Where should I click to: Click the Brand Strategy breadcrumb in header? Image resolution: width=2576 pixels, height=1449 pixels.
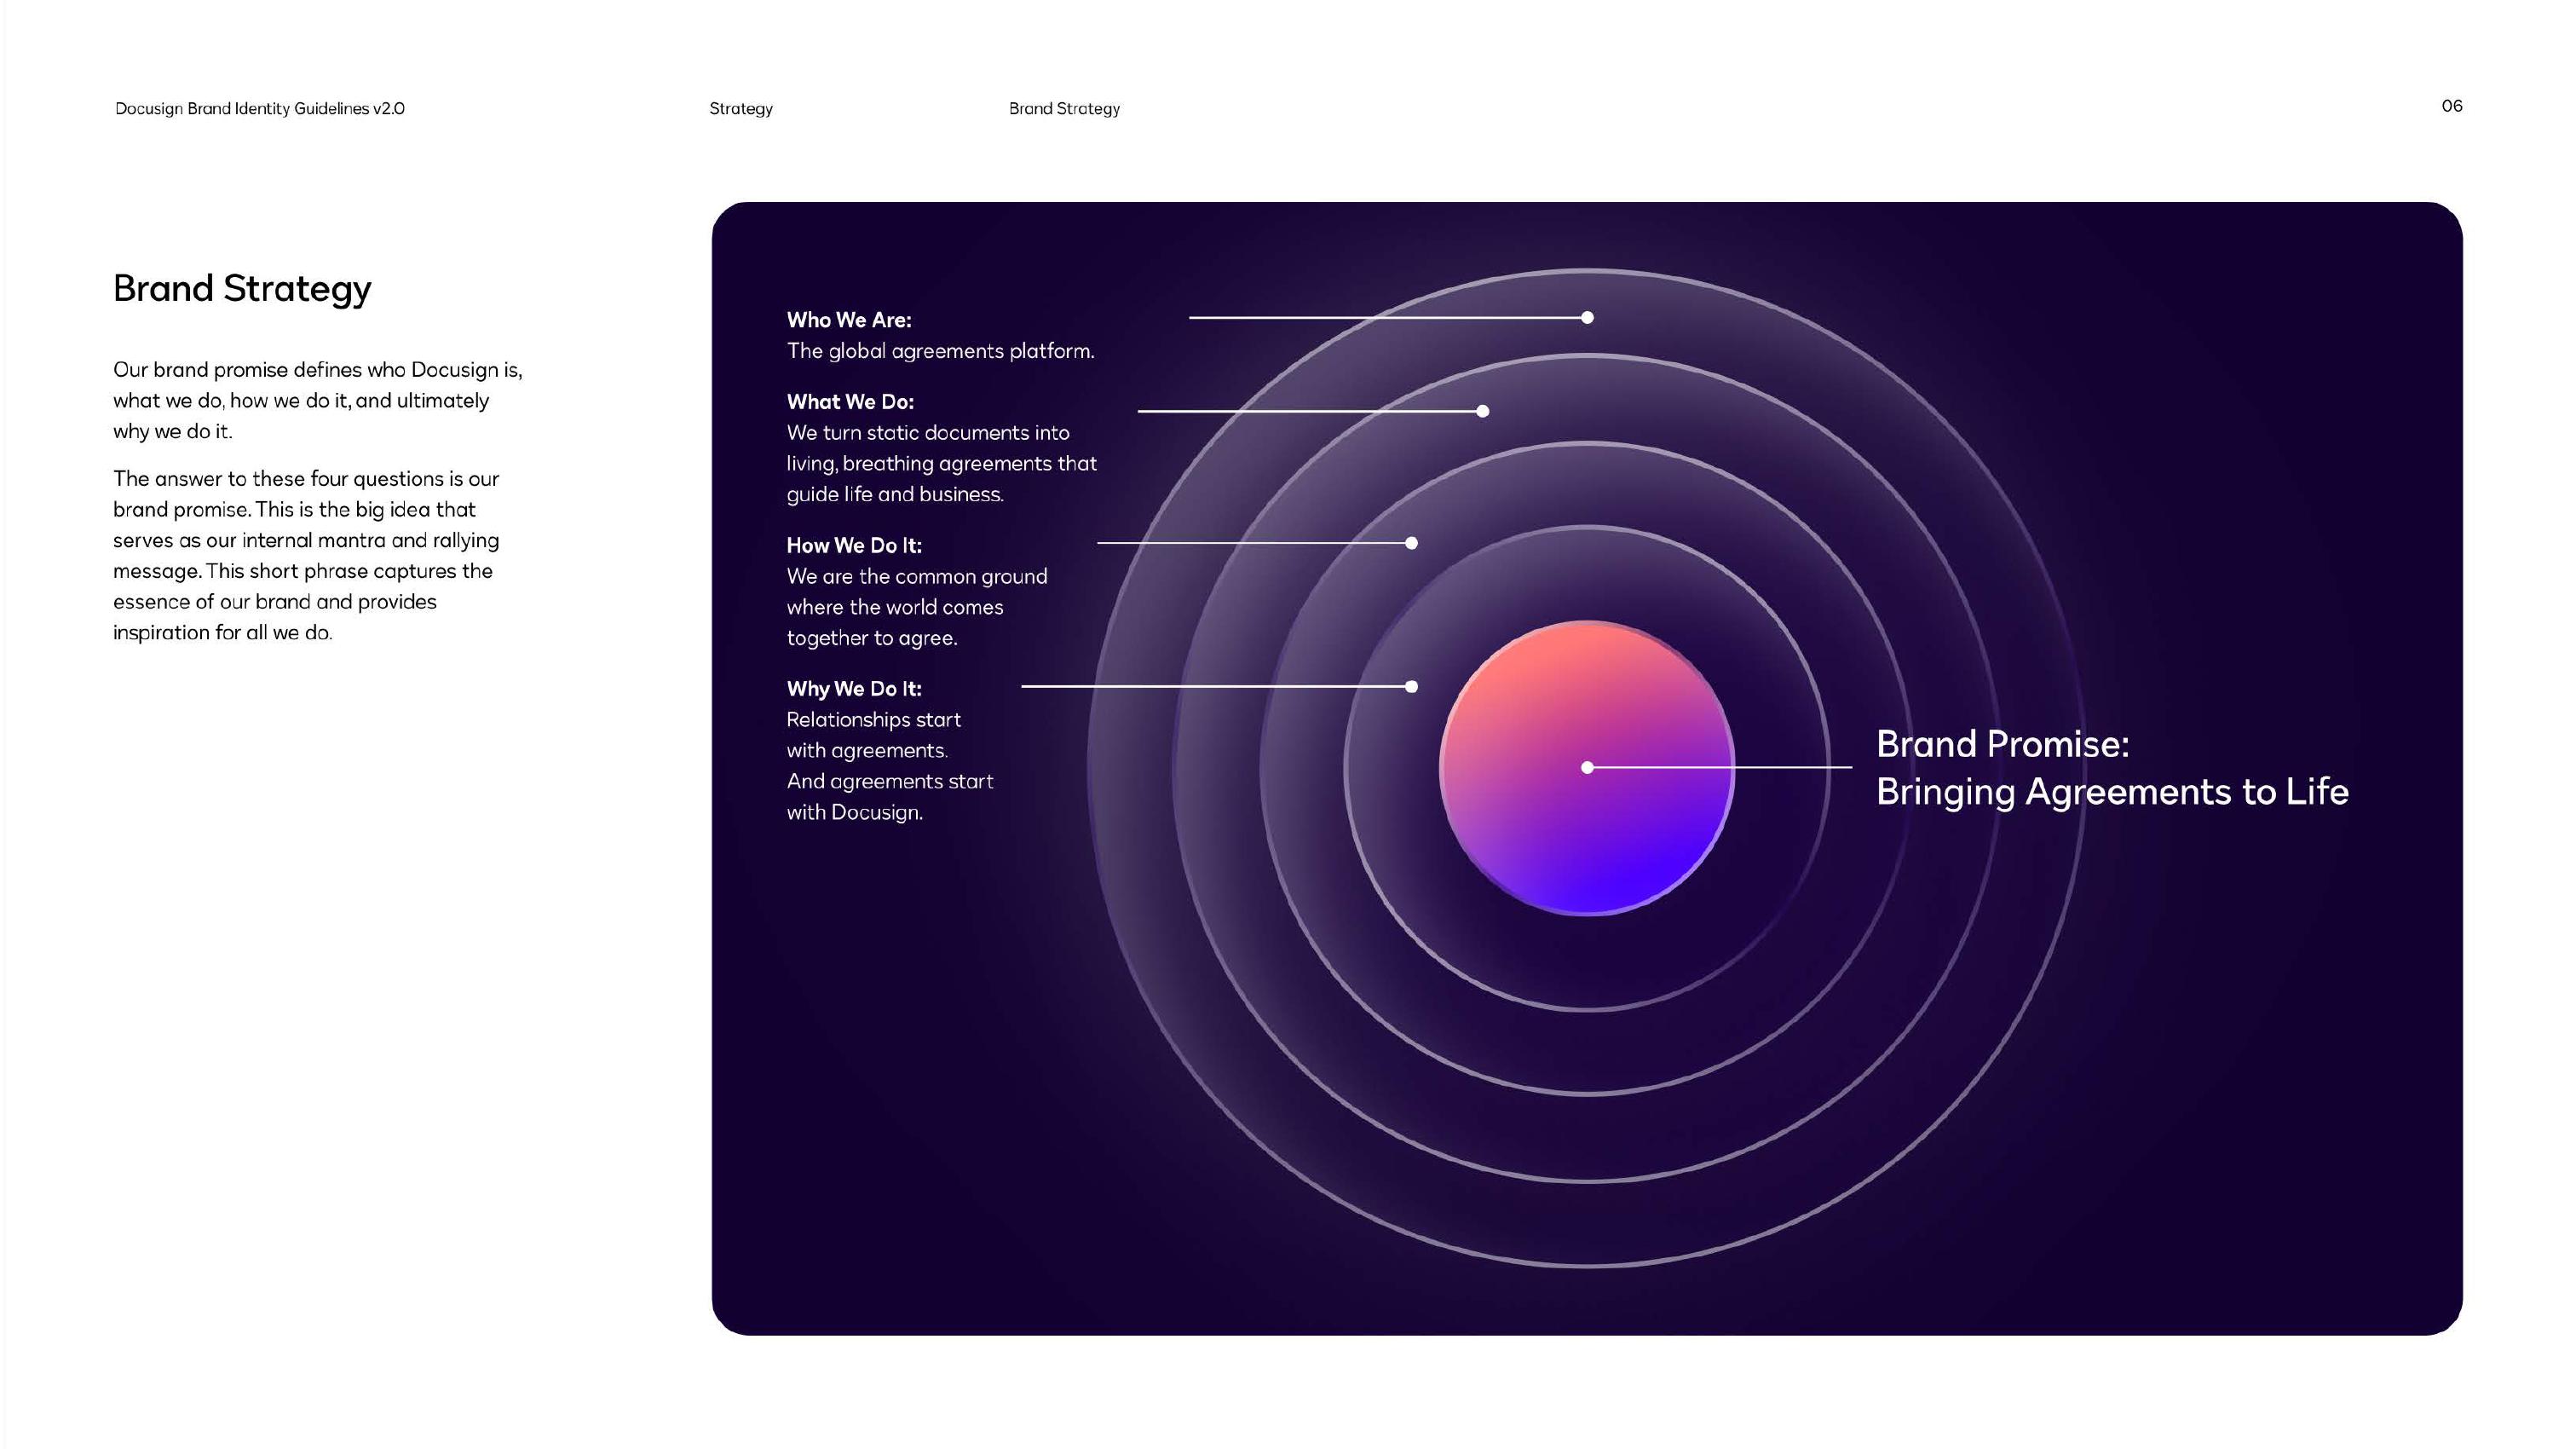pyautogui.click(x=1063, y=108)
